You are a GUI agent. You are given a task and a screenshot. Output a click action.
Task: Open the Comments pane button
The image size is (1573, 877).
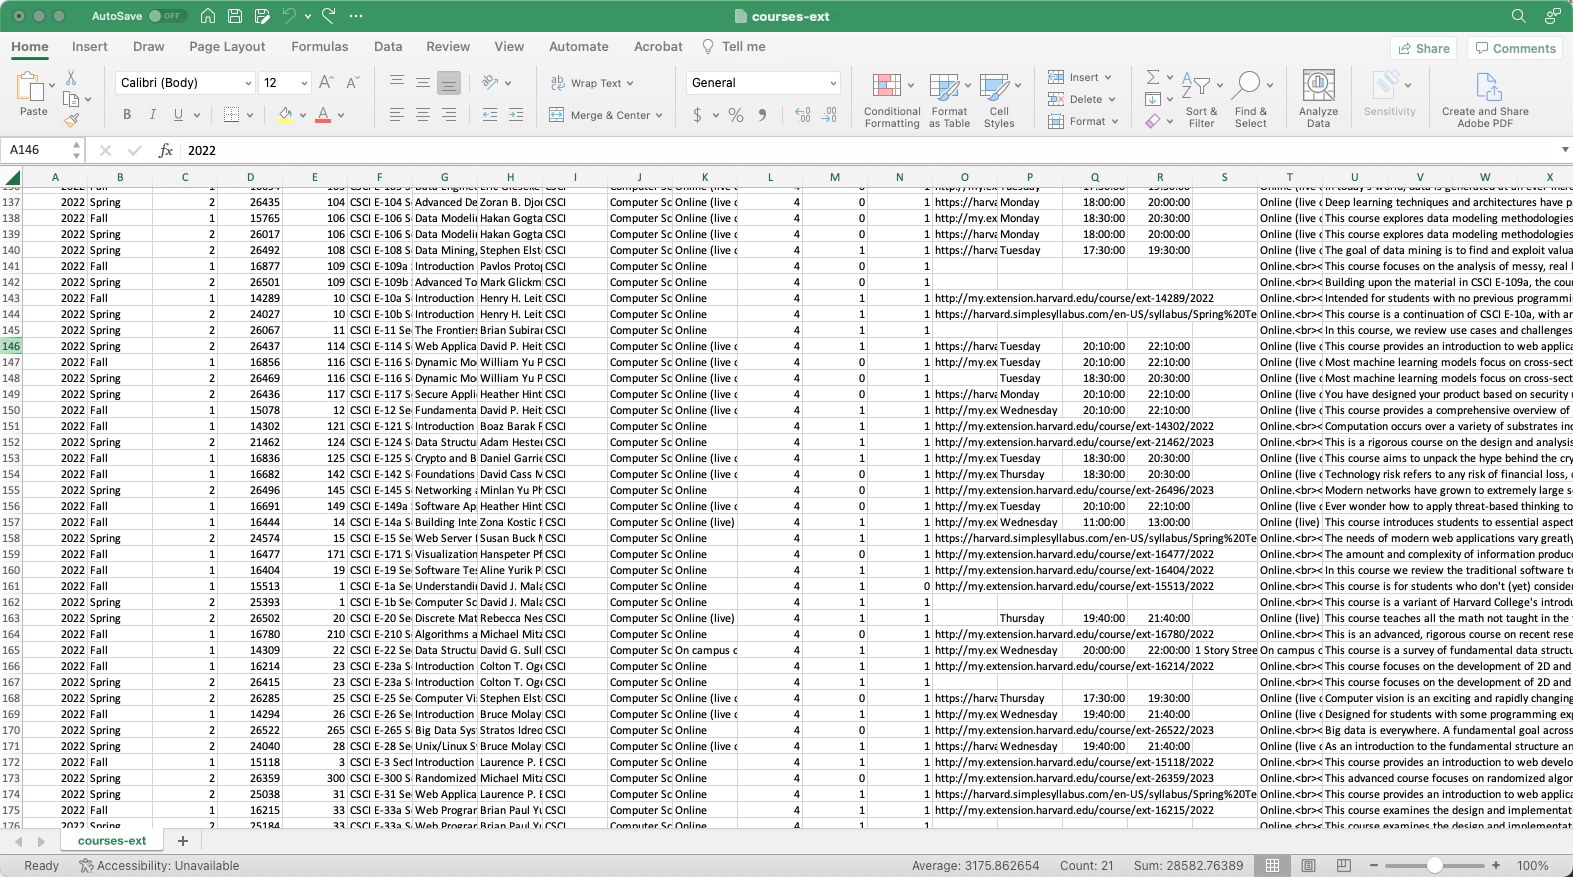tap(1514, 48)
